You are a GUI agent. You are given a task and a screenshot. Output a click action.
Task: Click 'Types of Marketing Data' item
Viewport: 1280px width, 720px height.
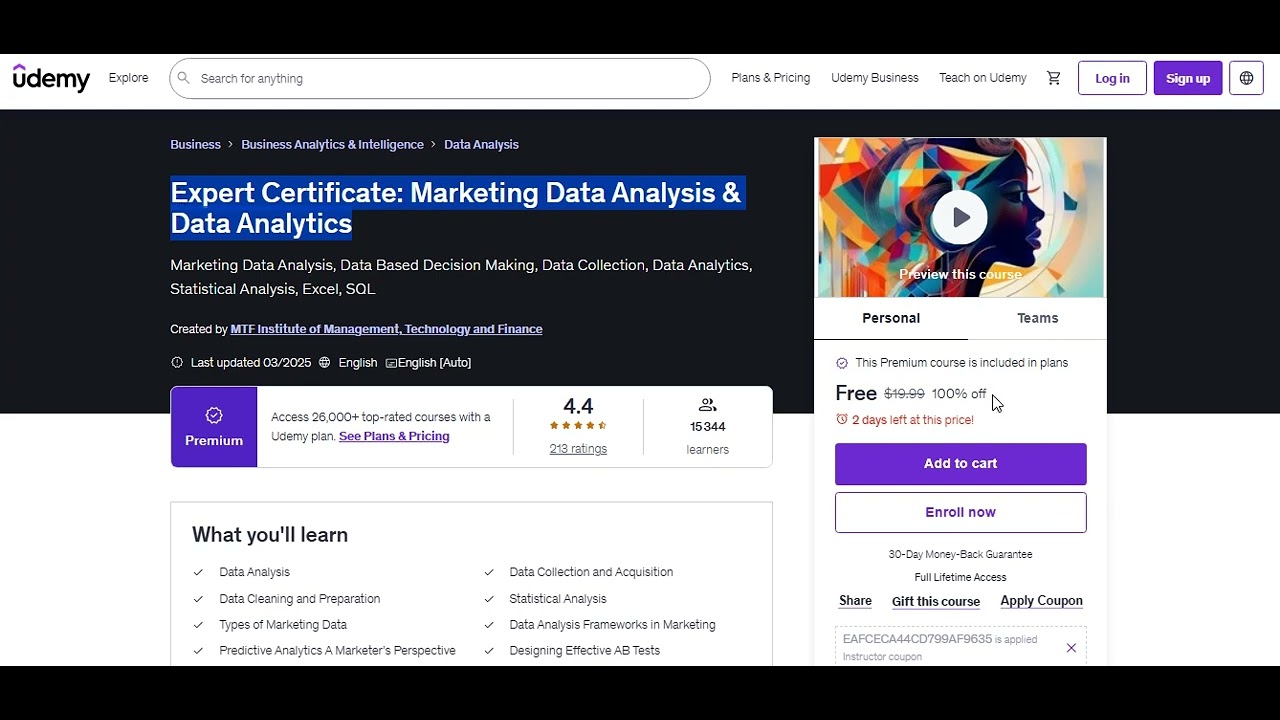(x=283, y=625)
